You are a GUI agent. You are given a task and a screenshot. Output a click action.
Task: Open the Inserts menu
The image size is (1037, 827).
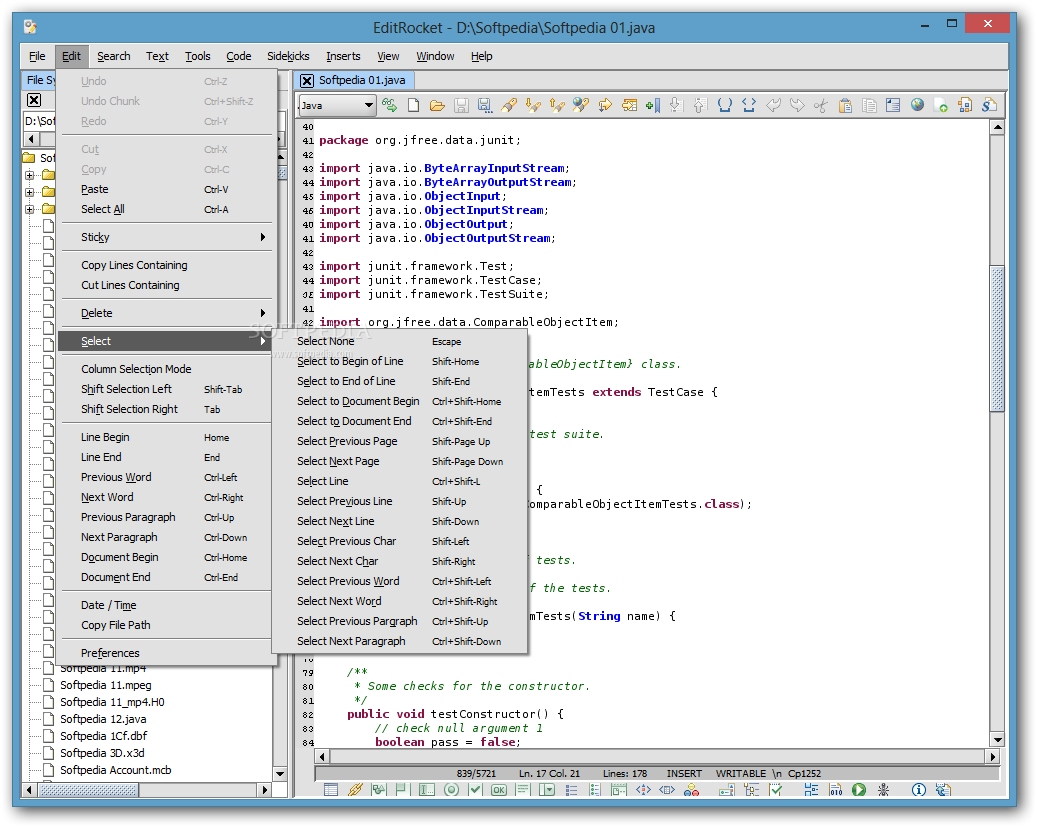pyautogui.click(x=343, y=56)
